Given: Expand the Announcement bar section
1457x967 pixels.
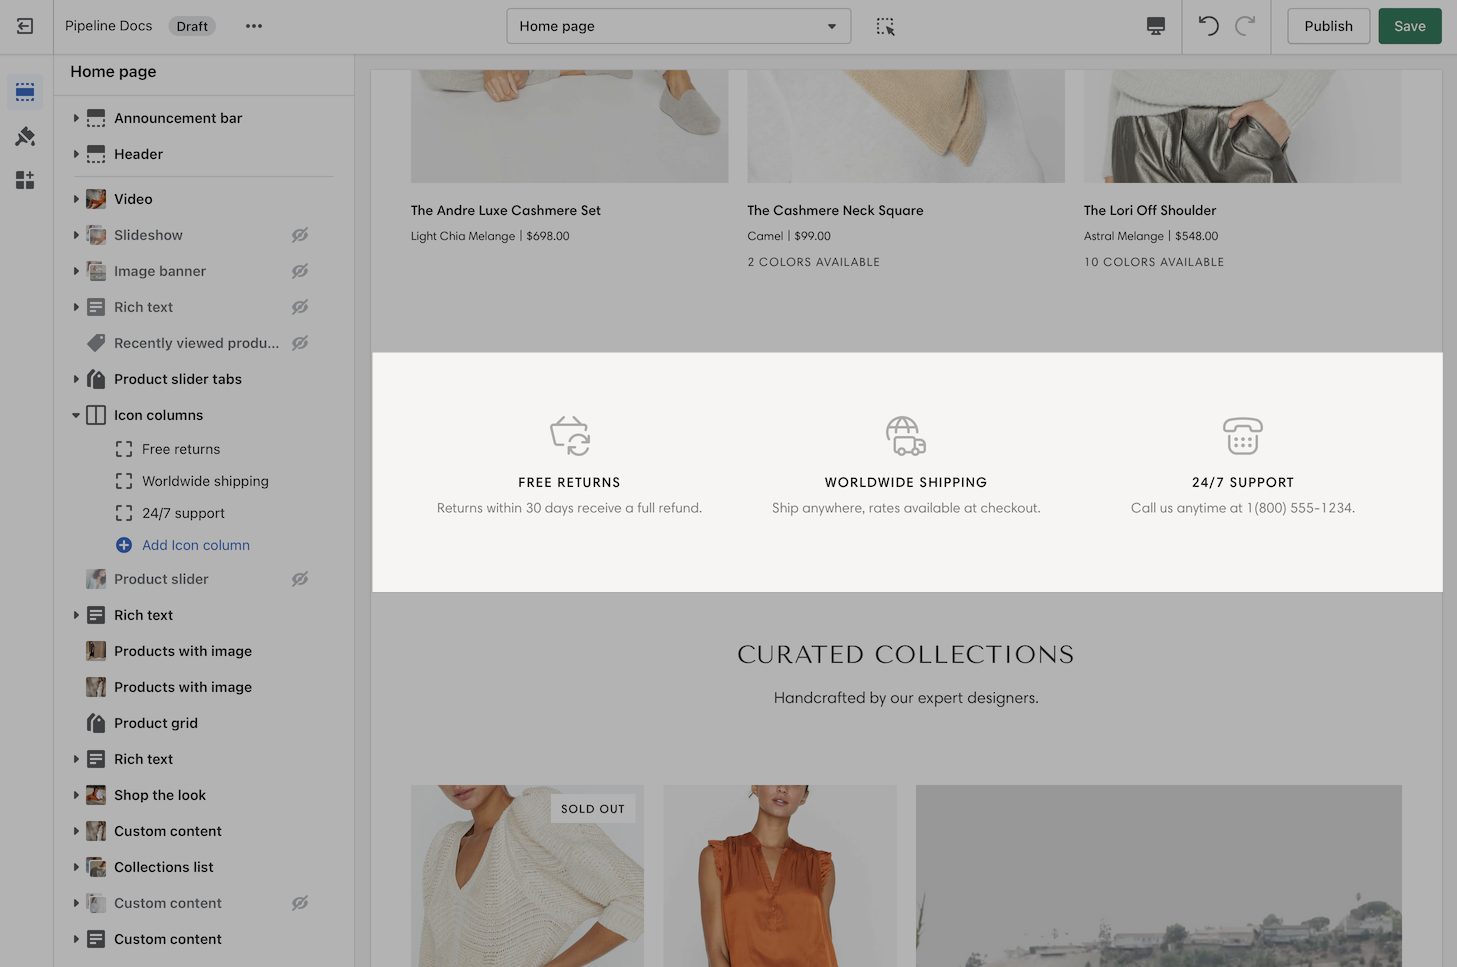Looking at the screenshot, I should point(76,118).
